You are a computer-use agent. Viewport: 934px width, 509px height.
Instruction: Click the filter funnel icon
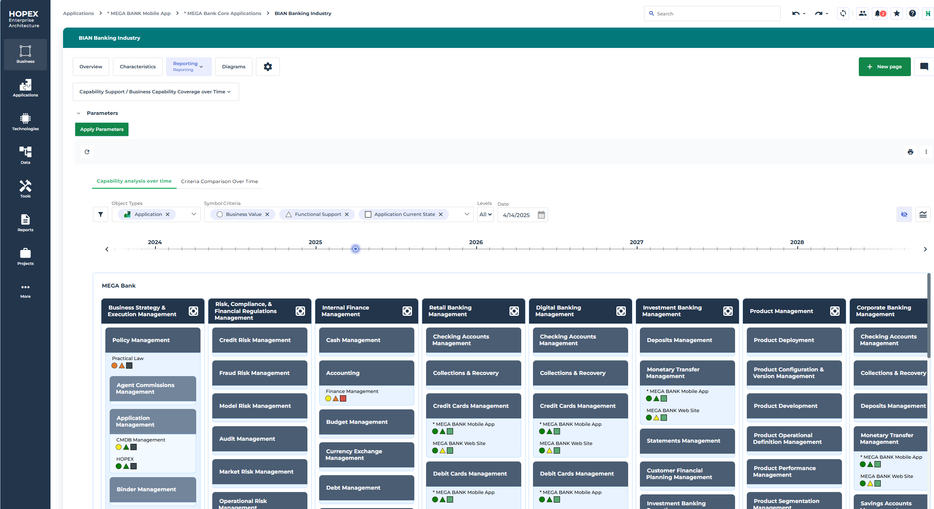point(101,214)
